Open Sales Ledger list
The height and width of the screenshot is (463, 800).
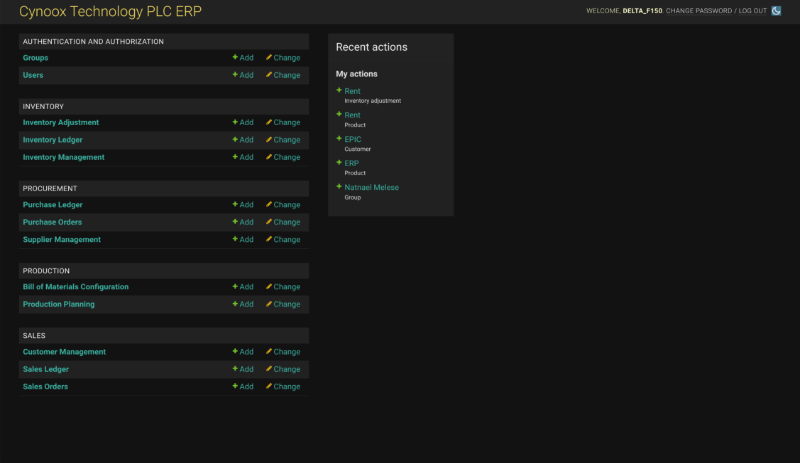[45, 369]
